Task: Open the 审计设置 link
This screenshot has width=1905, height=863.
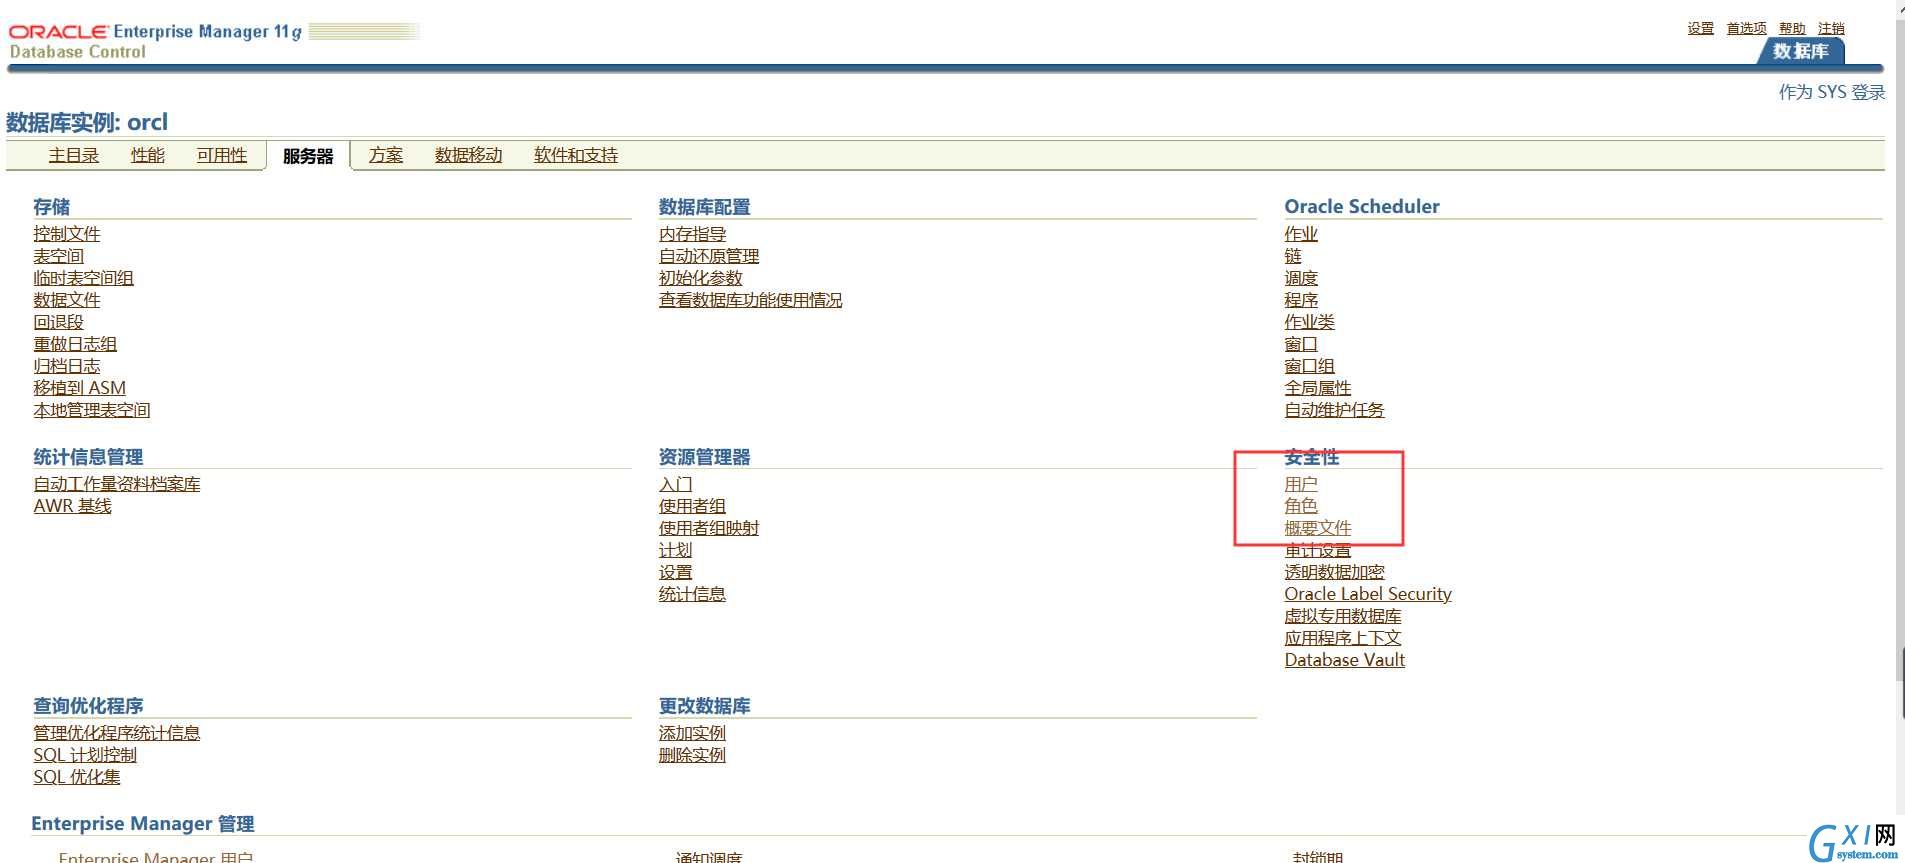Action: point(1318,550)
